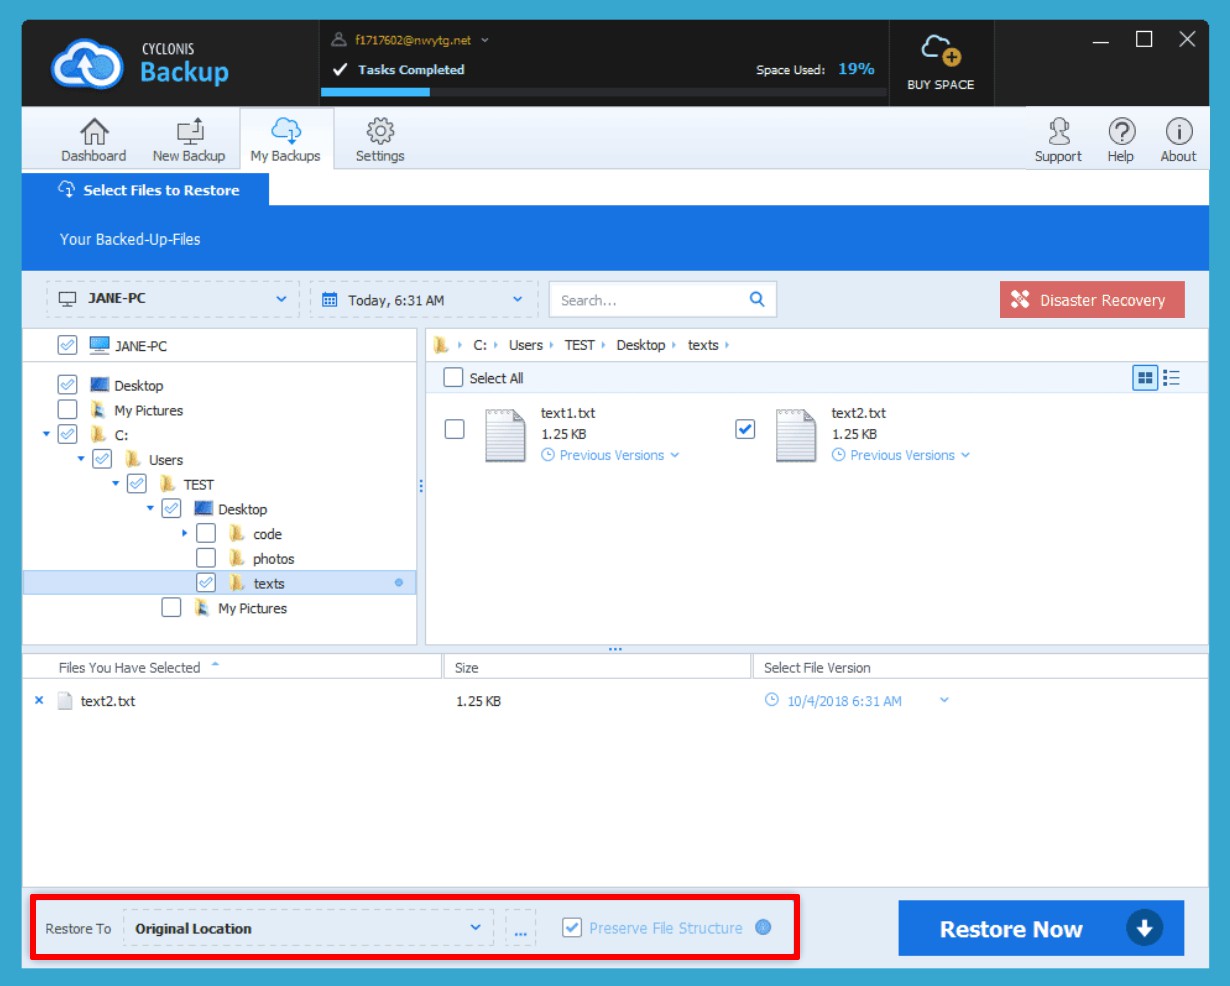Viewport: 1230px width, 986px height.
Task: Check the text1.txt file checkbox
Action: (454, 429)
